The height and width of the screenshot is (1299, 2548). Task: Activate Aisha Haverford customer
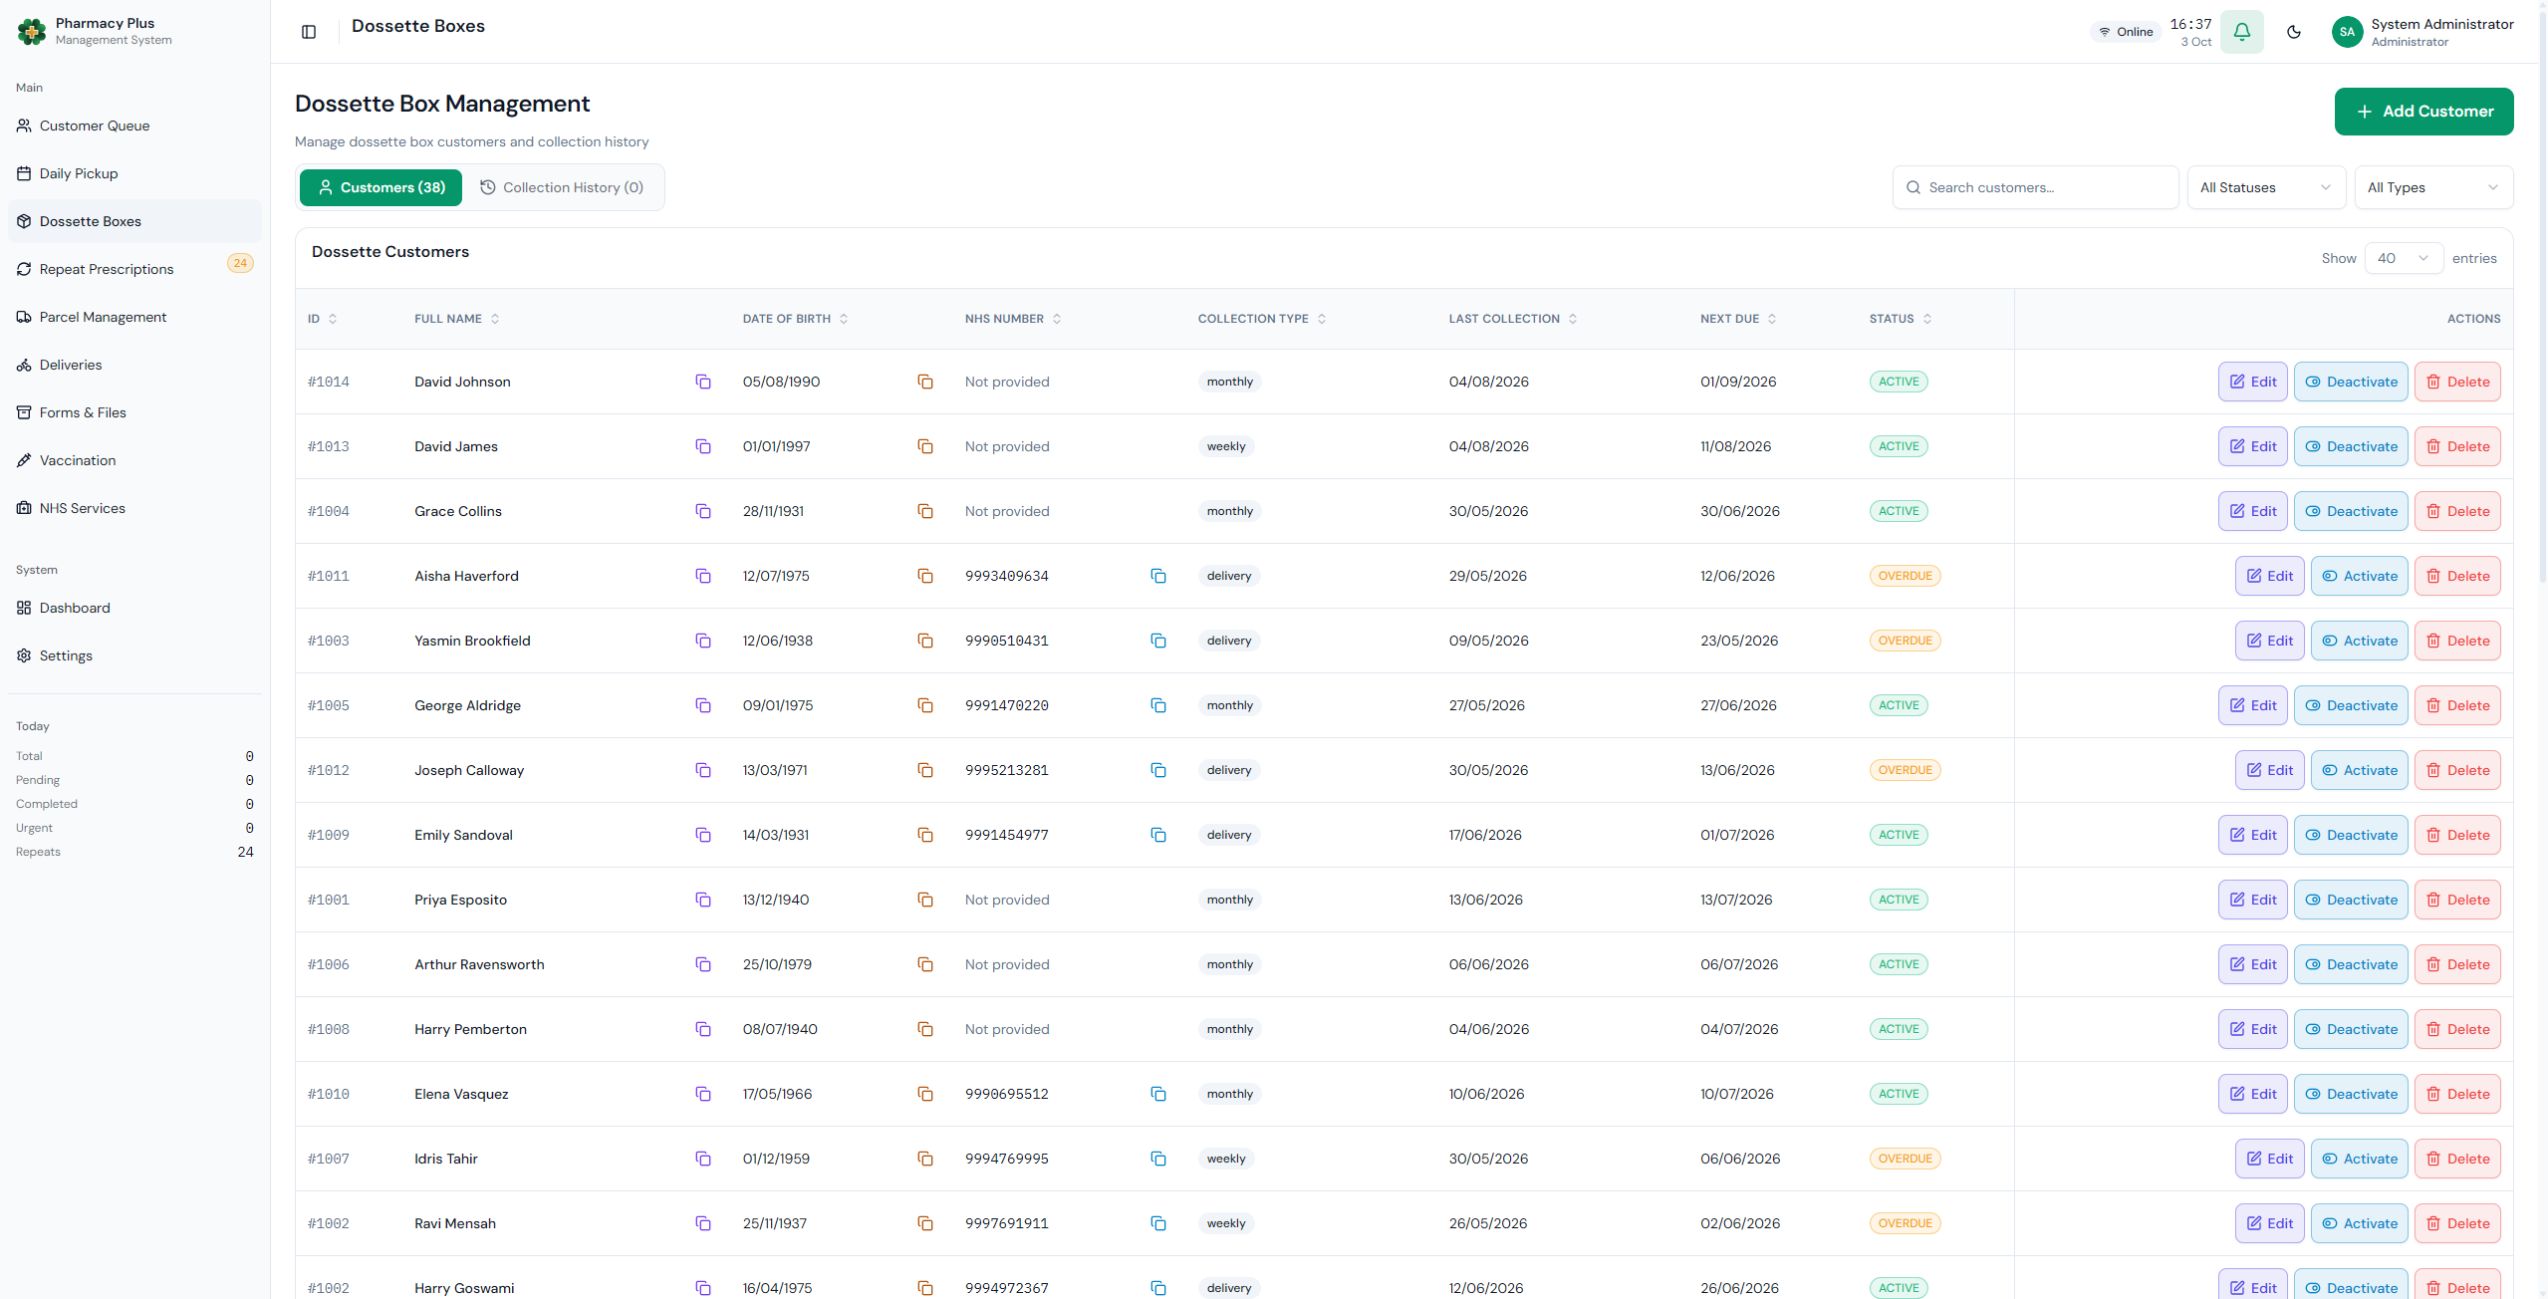tap(2359, 576)
